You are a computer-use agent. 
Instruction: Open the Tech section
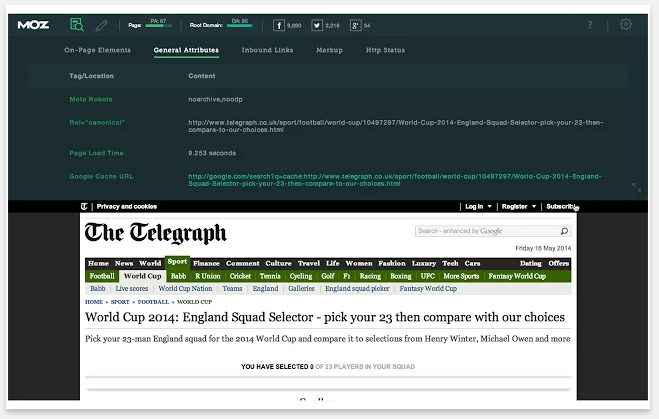tap(450, 264)
